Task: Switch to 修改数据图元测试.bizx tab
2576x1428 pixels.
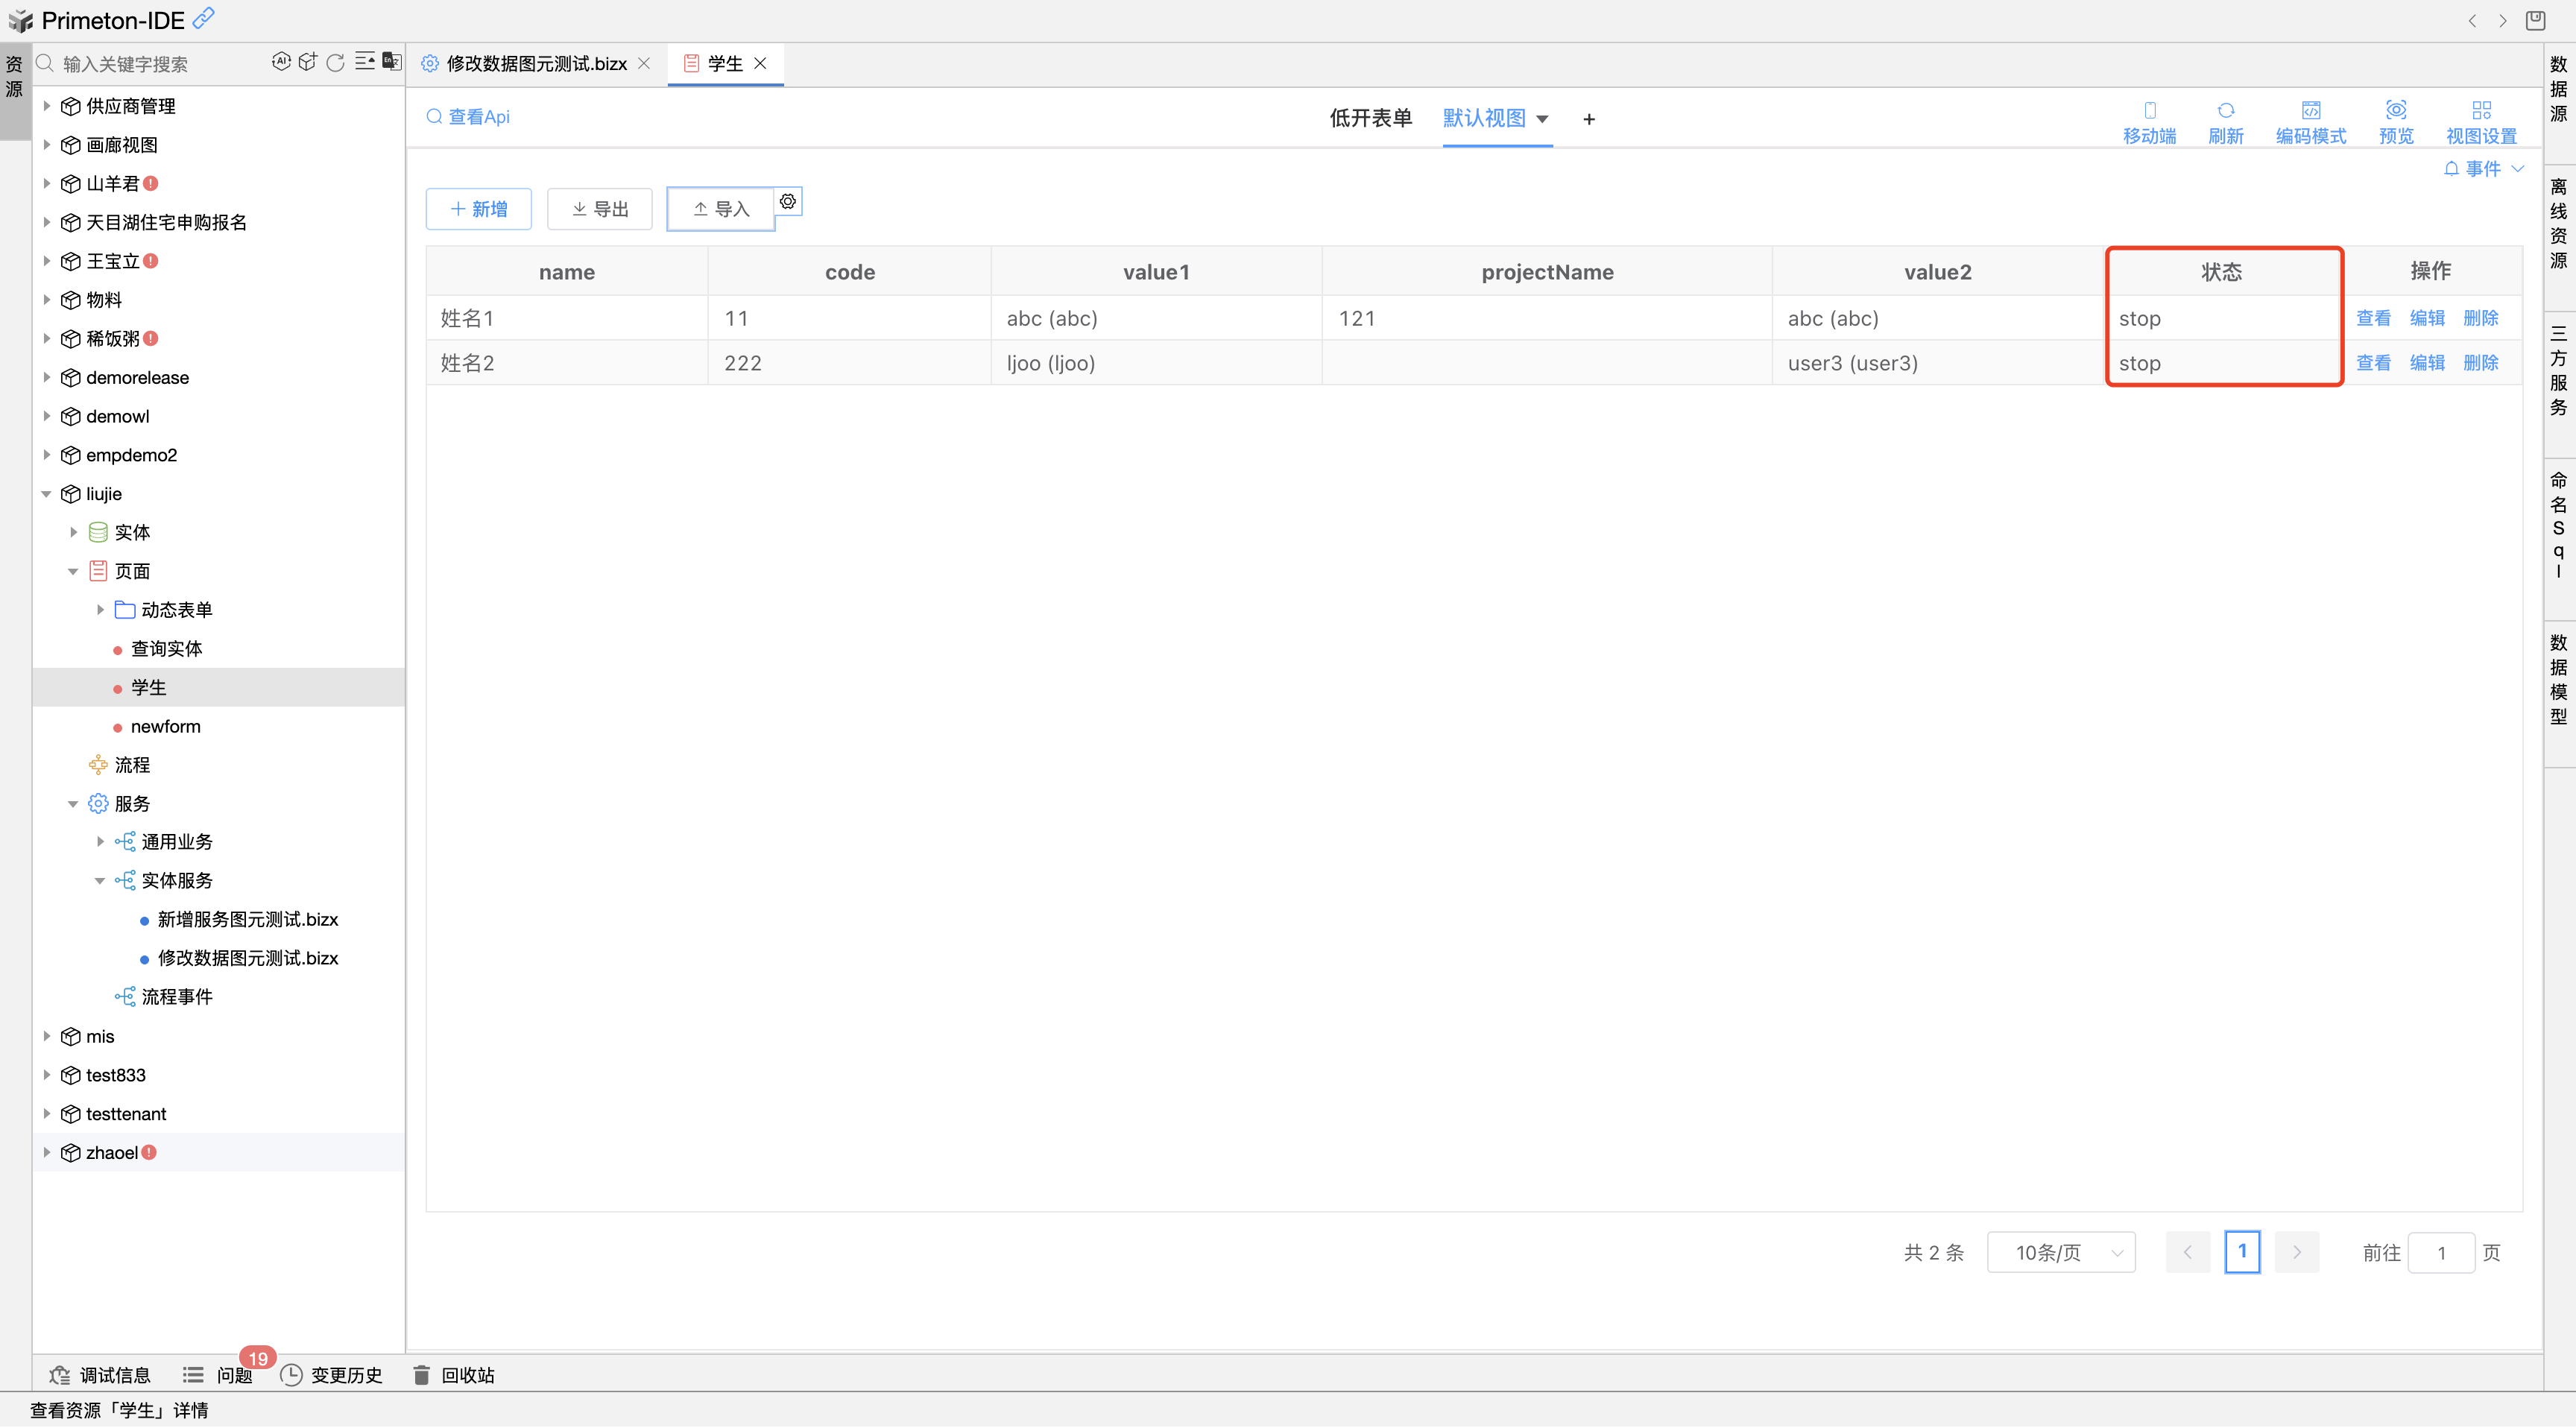Action: (x=535, y=64)
